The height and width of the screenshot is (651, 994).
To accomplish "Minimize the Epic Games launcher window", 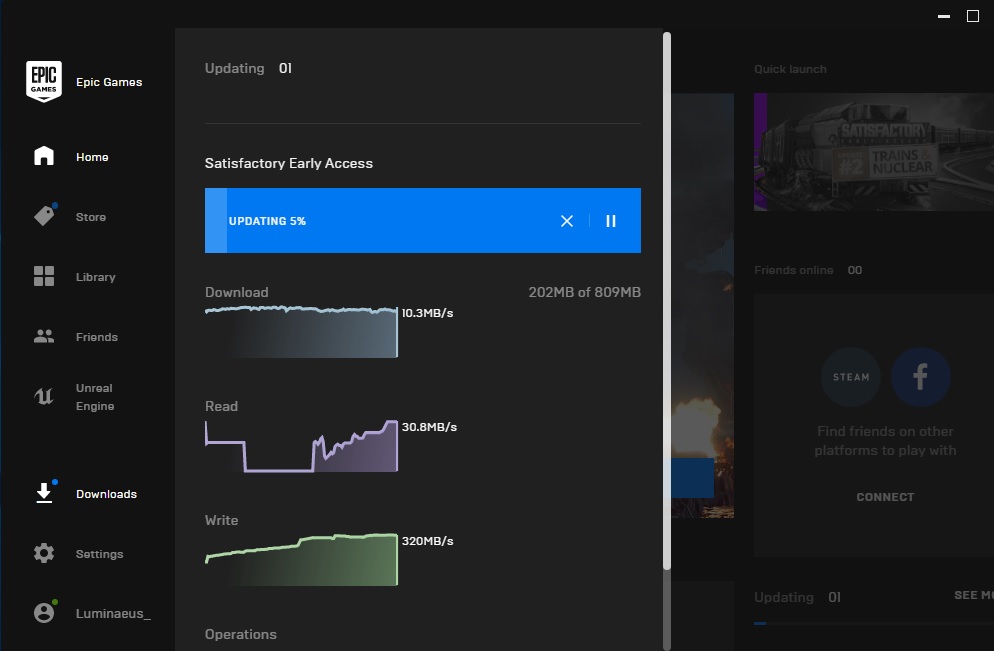I will [944, 16].
